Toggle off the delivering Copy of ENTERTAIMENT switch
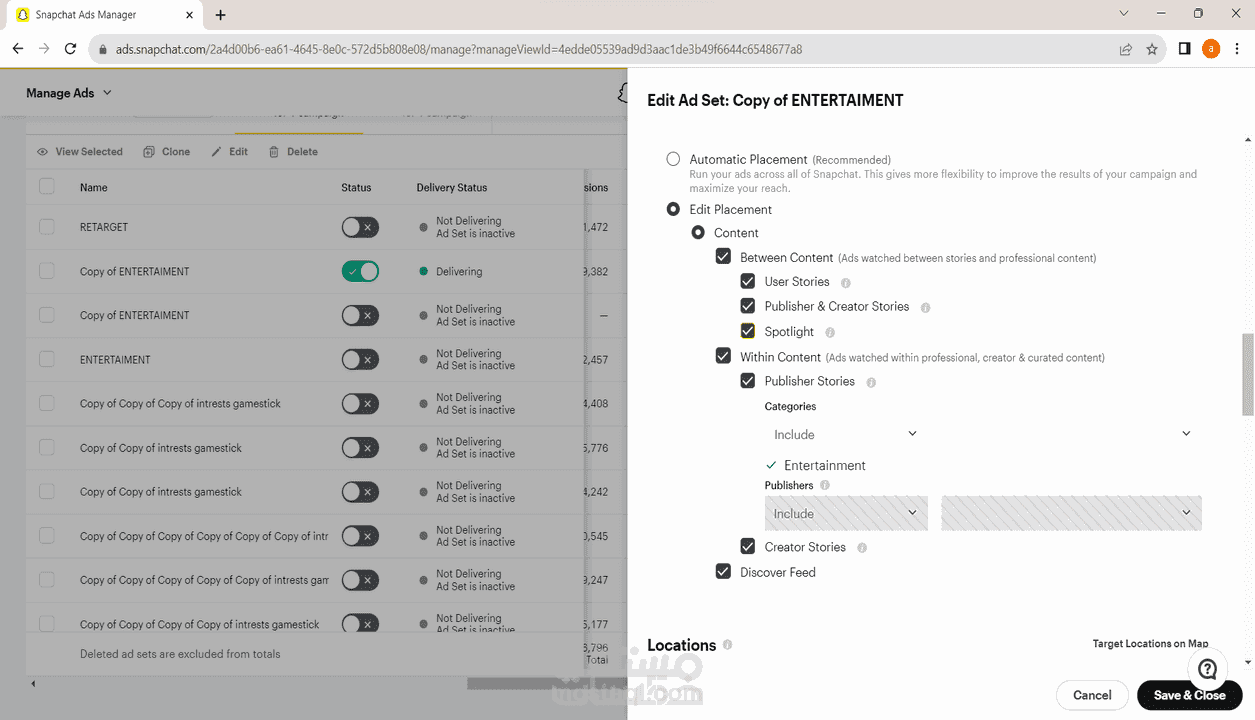The height and width of the screenshot is (720, 1255). [x=360, y=271]
